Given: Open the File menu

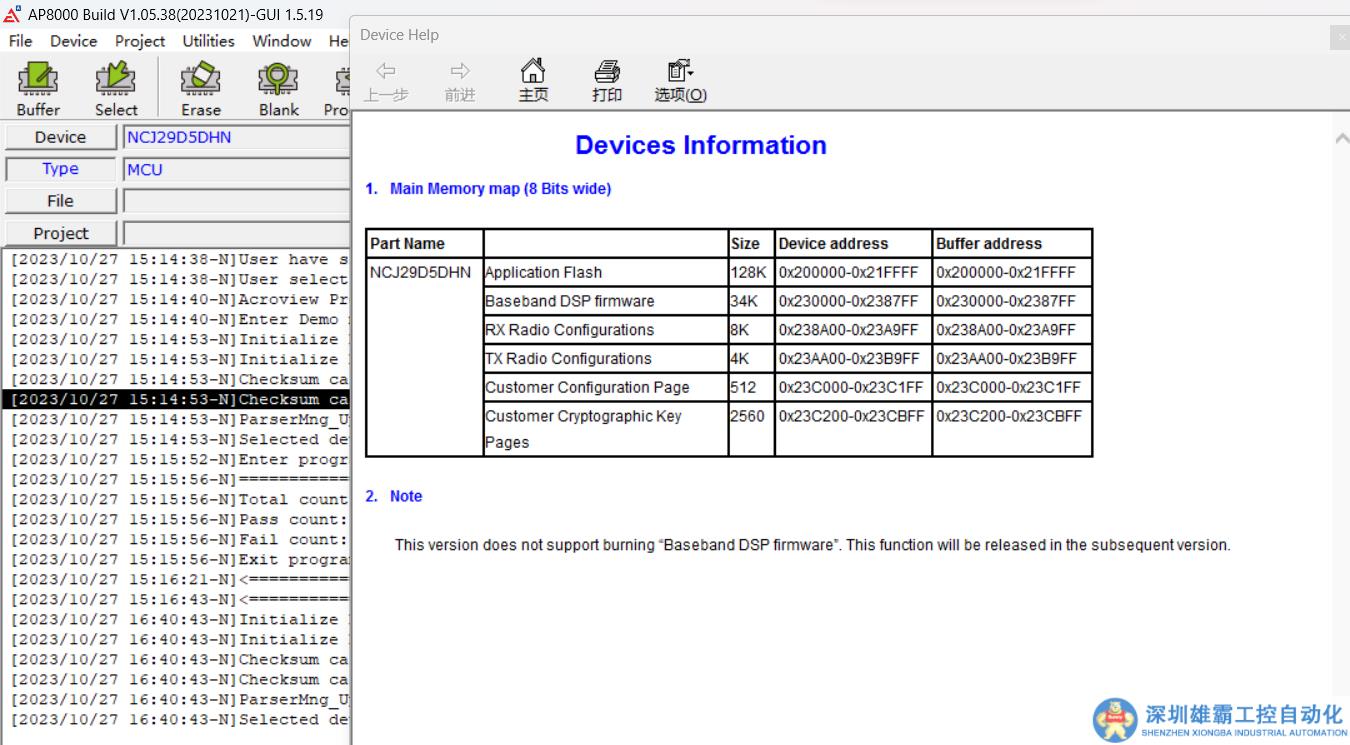Looking at the screenshot, I should point(20,41).
